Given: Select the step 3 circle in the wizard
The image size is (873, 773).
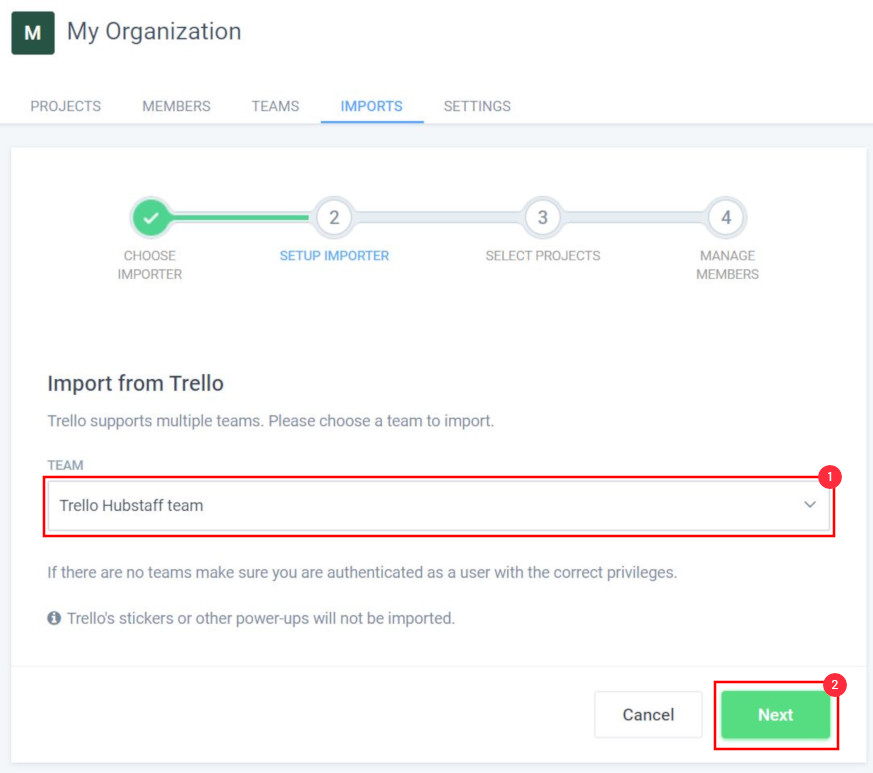Looking at the screenshot, I should [x=542, y=218].
